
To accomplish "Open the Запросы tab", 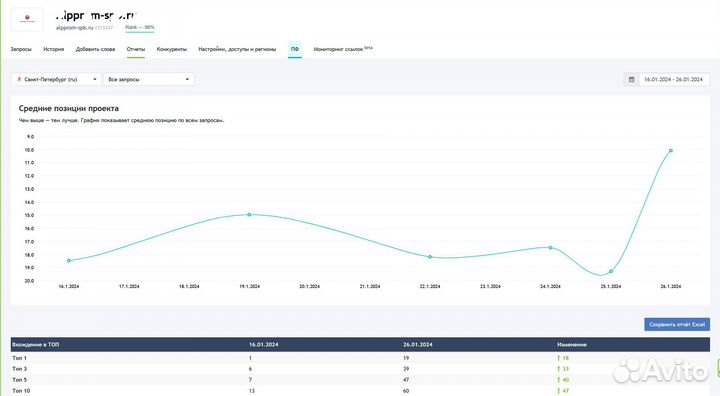I will pos(21,49).
